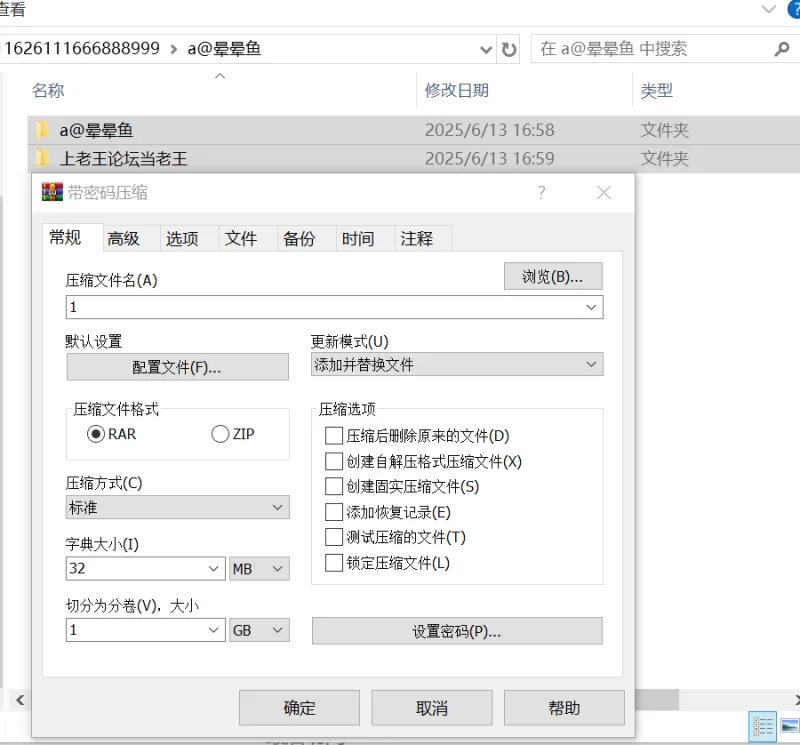Screen dimensions: 800x745
Task: Sort by 修改日期 column header
Action: click(x=457, y=90)
